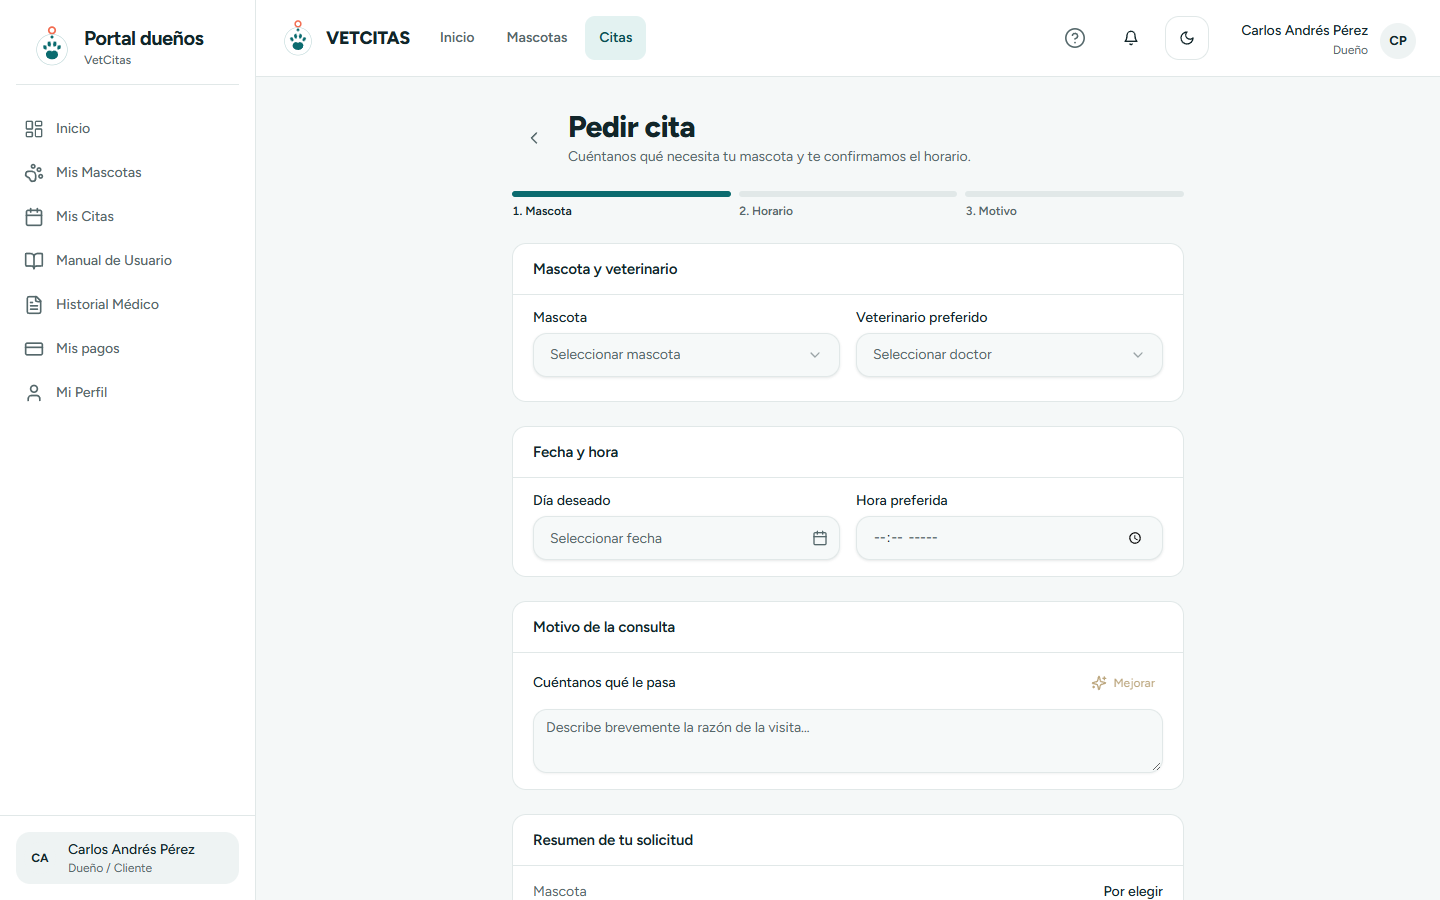Image resolution: width=1440 pixels, height=900 pixels.
Task: Click the sparkle icon beside Mejorar
Action: (x=1099, y=683)
